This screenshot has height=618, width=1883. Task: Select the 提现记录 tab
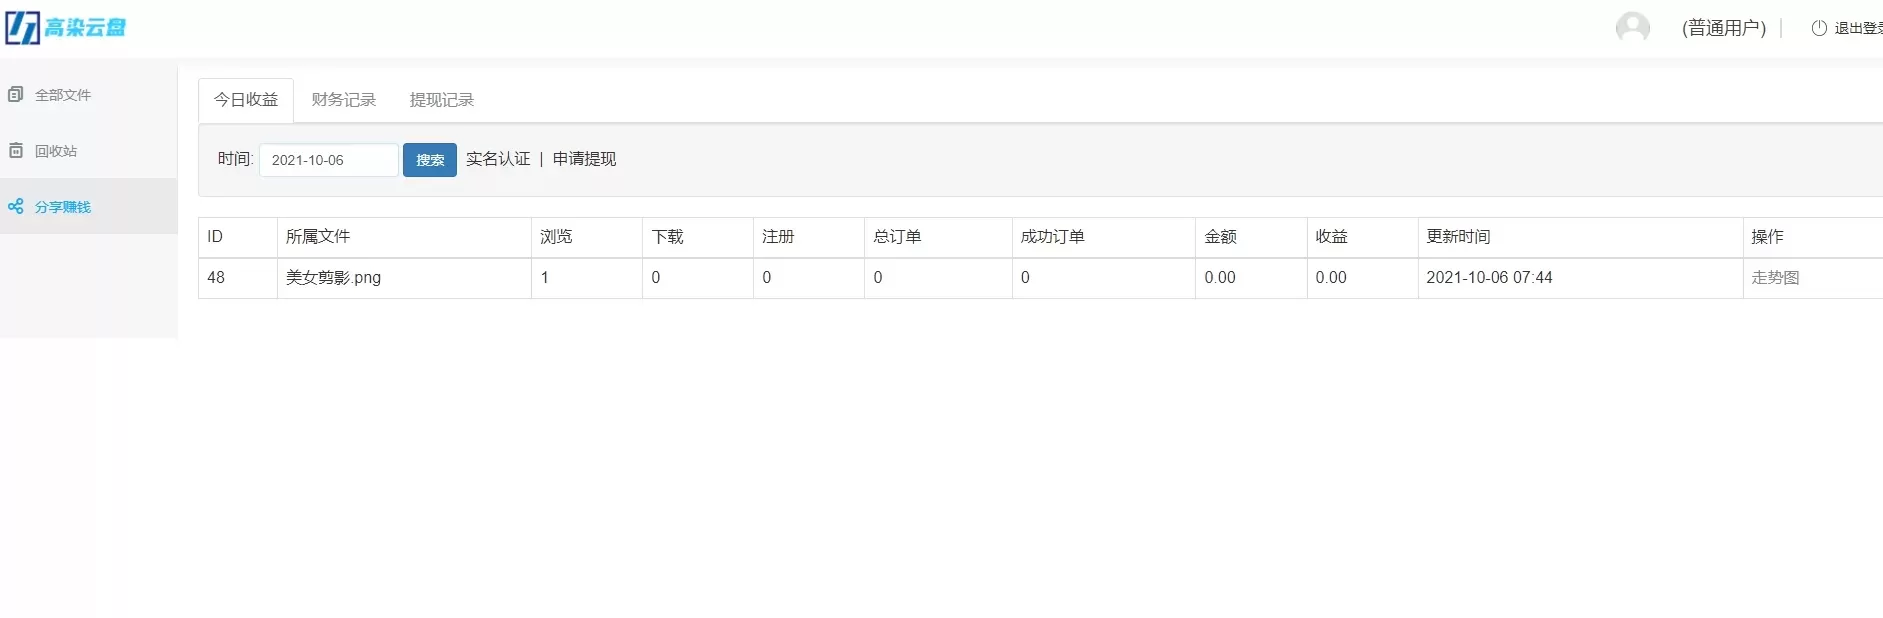tap(441, 100)
